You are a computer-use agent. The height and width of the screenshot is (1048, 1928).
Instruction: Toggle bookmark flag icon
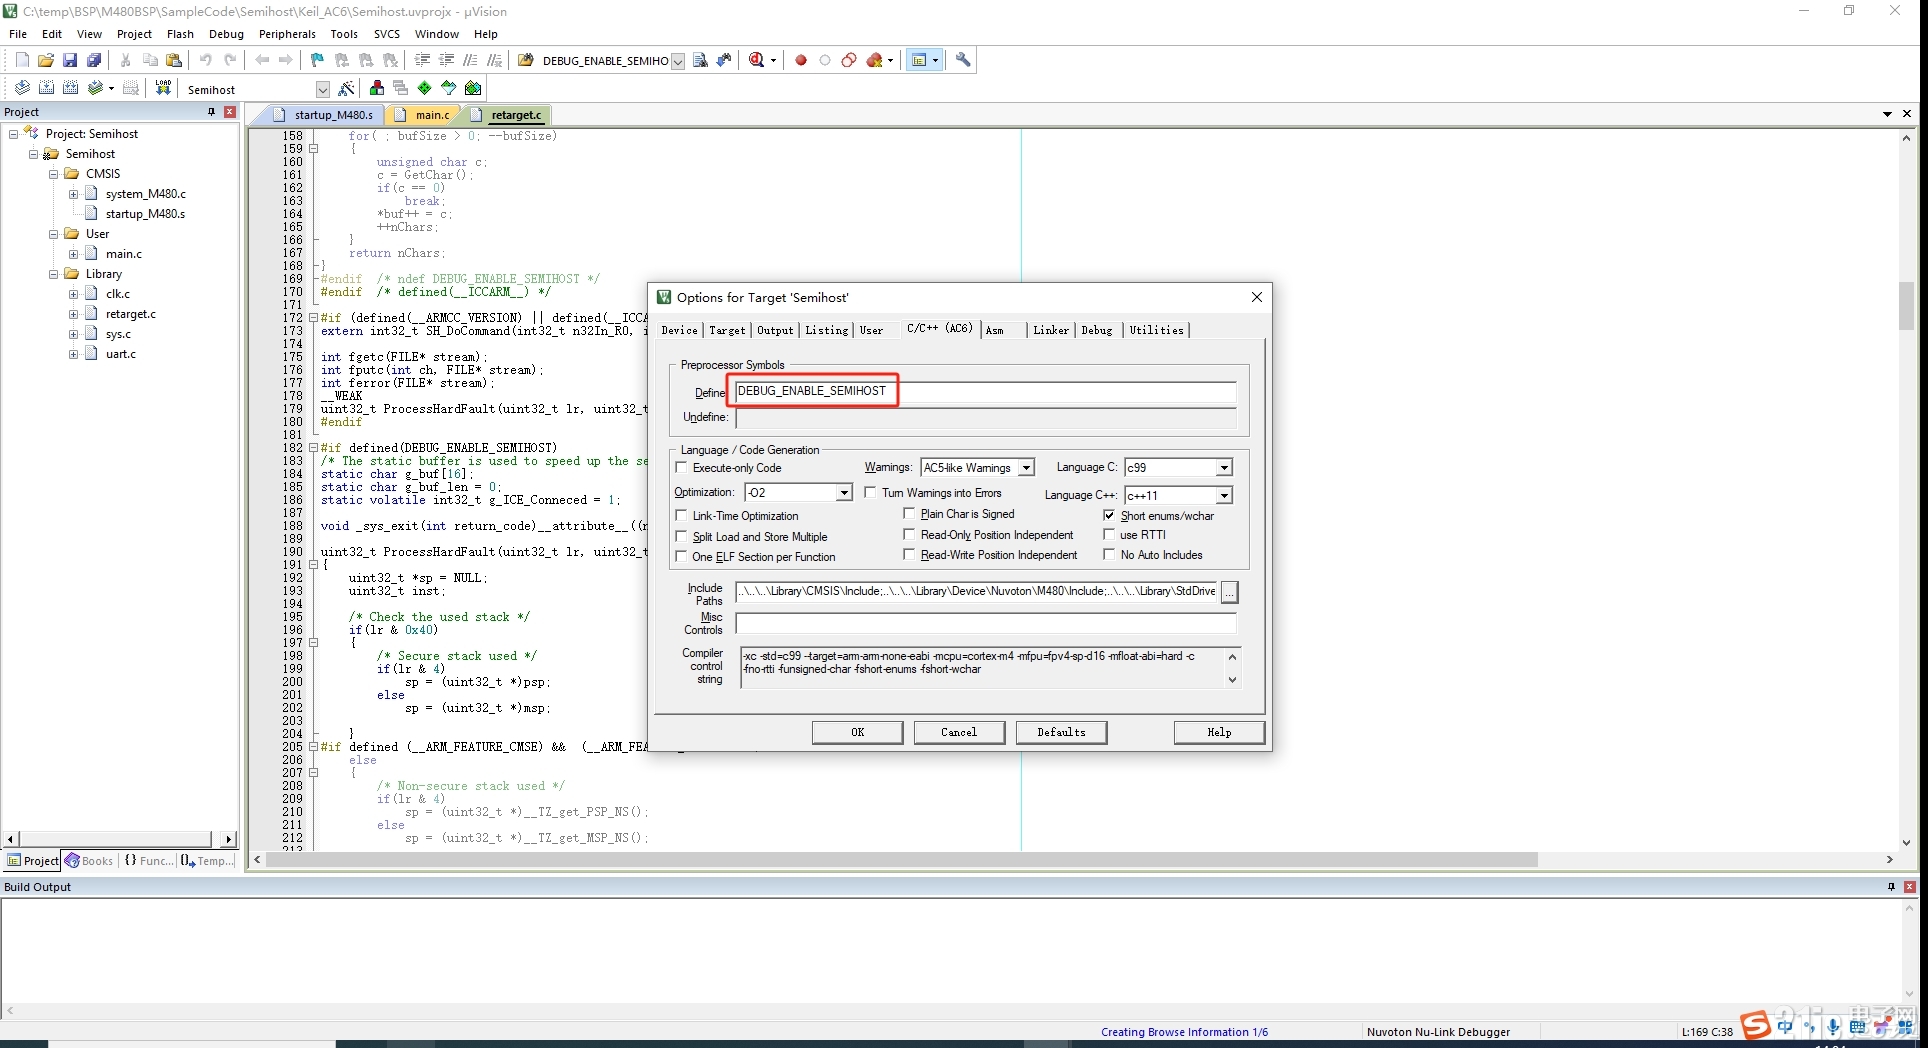317,60
